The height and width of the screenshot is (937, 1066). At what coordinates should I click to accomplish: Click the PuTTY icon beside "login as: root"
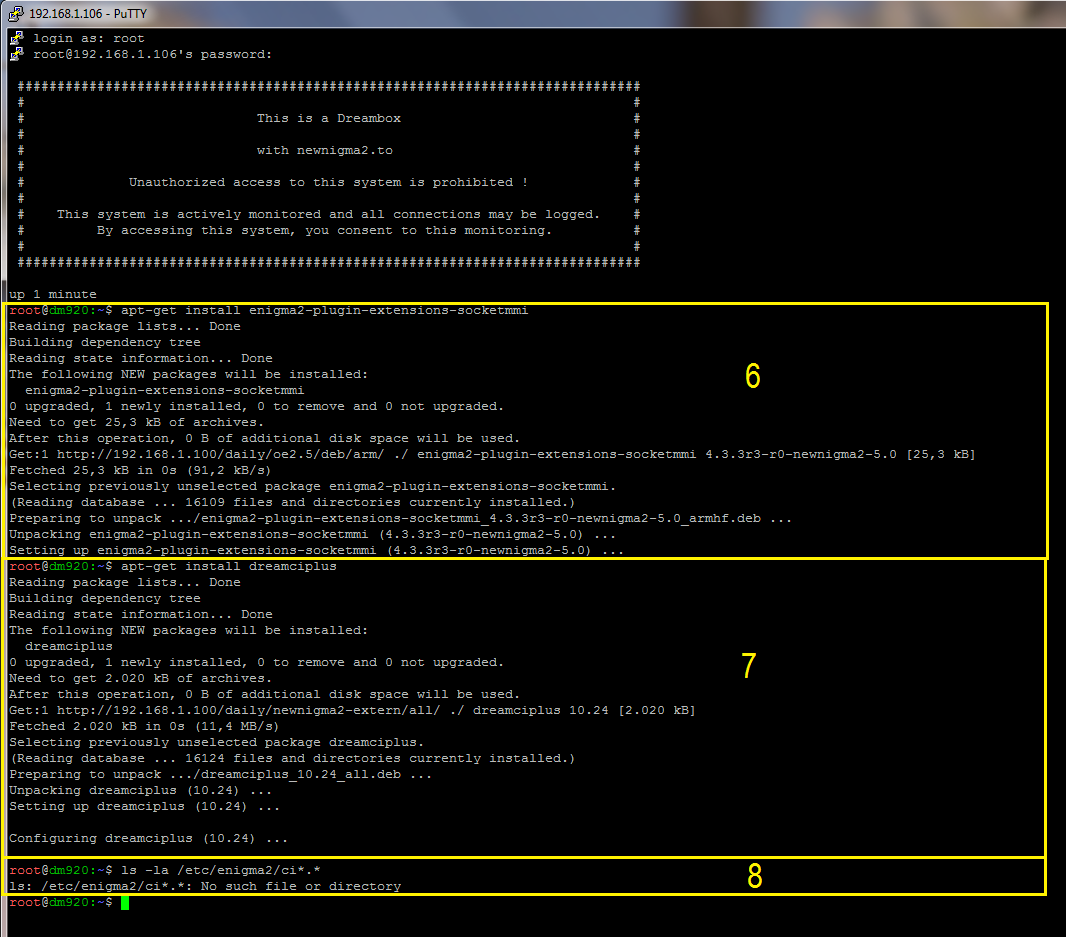(x=16, y=38)
